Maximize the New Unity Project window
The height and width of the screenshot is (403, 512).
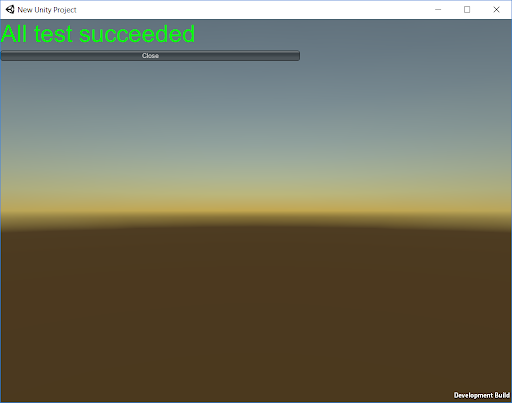point(467,10)
